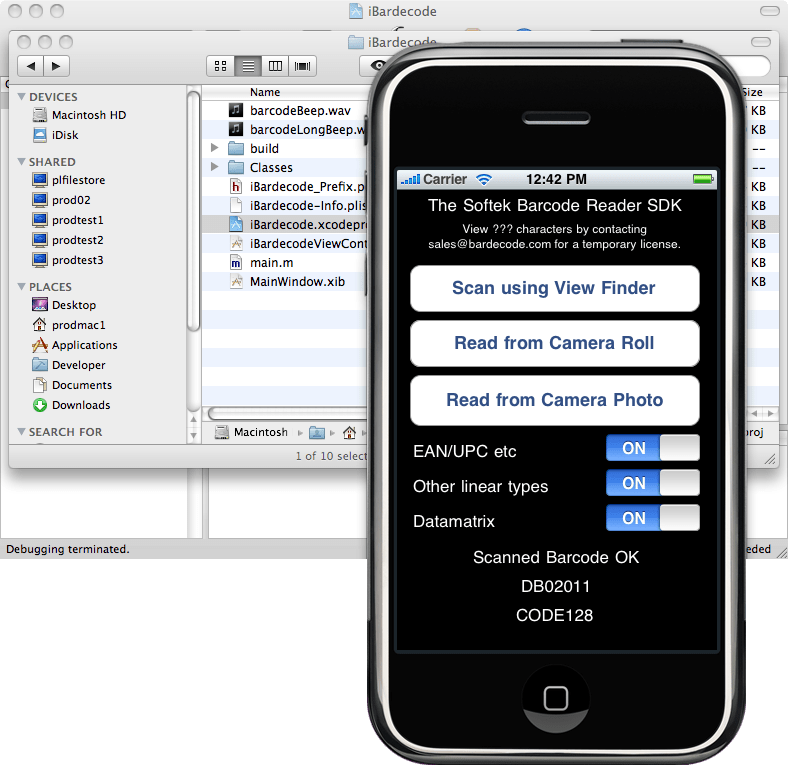Click the CODE128 barcode type text
This screenshot has height=765, width=788.
tap(555, 616)
